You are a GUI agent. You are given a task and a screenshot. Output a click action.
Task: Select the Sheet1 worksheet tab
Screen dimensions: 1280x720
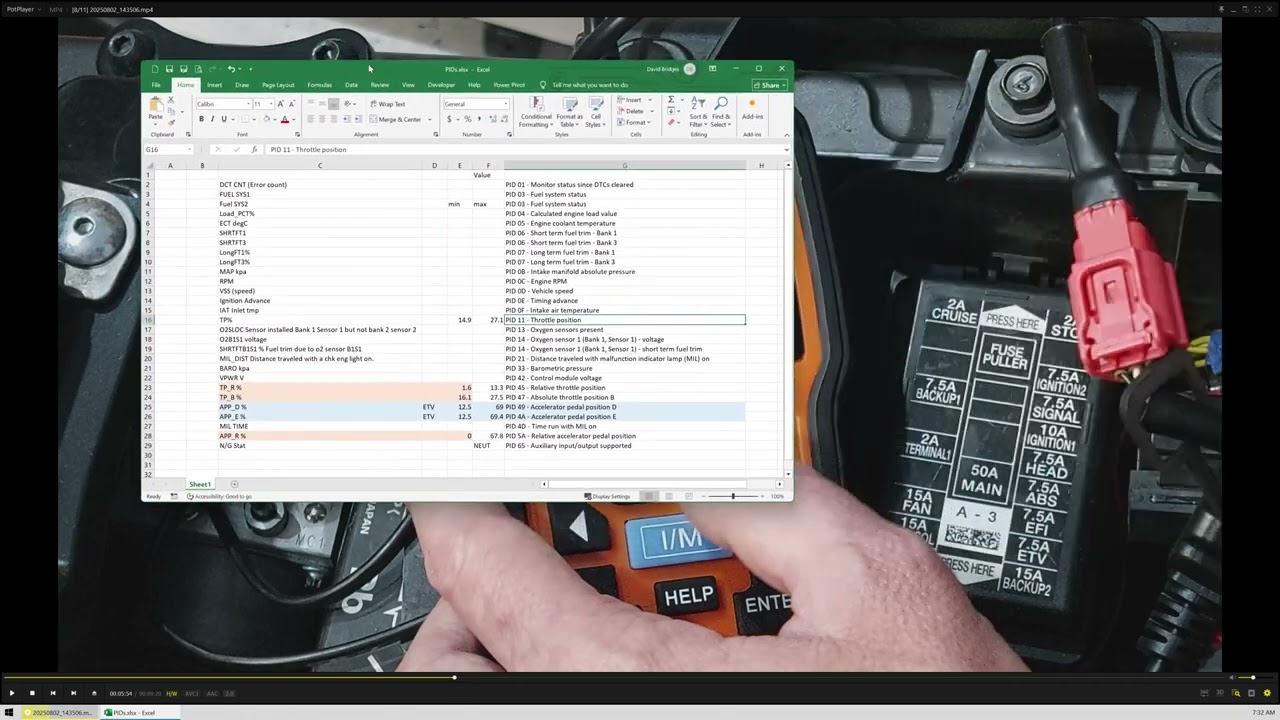tap(200, 484)
